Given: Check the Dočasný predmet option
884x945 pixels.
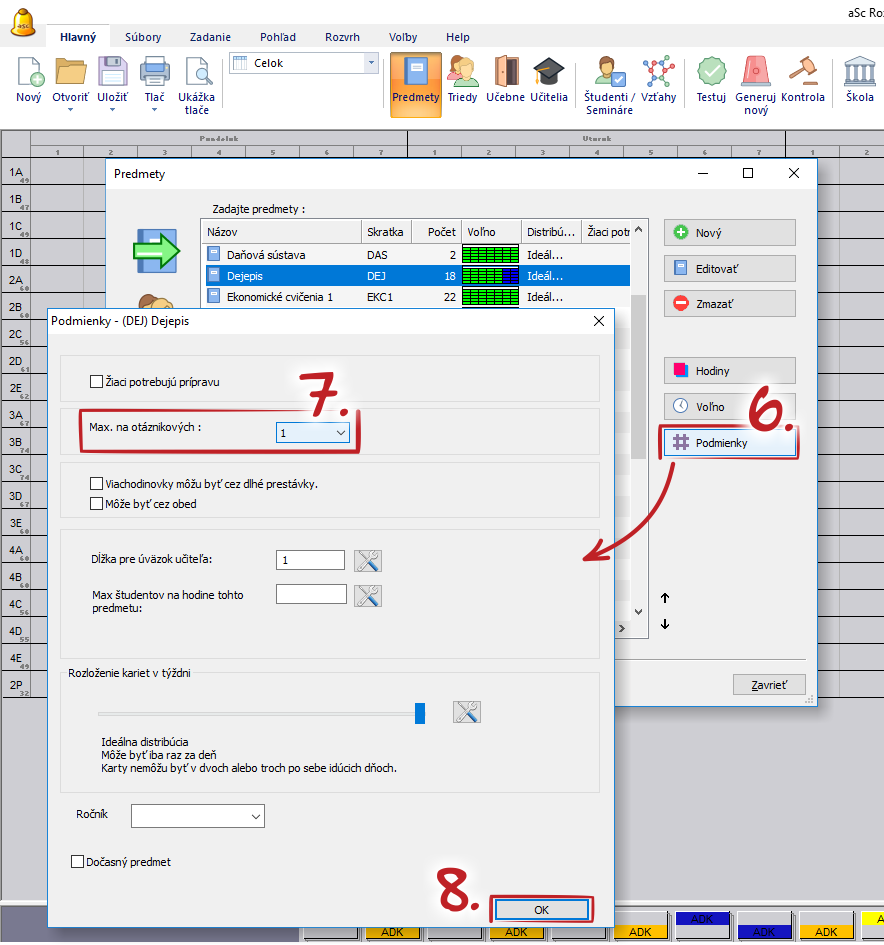Looking at the screenshot, I should coord(79,861).
